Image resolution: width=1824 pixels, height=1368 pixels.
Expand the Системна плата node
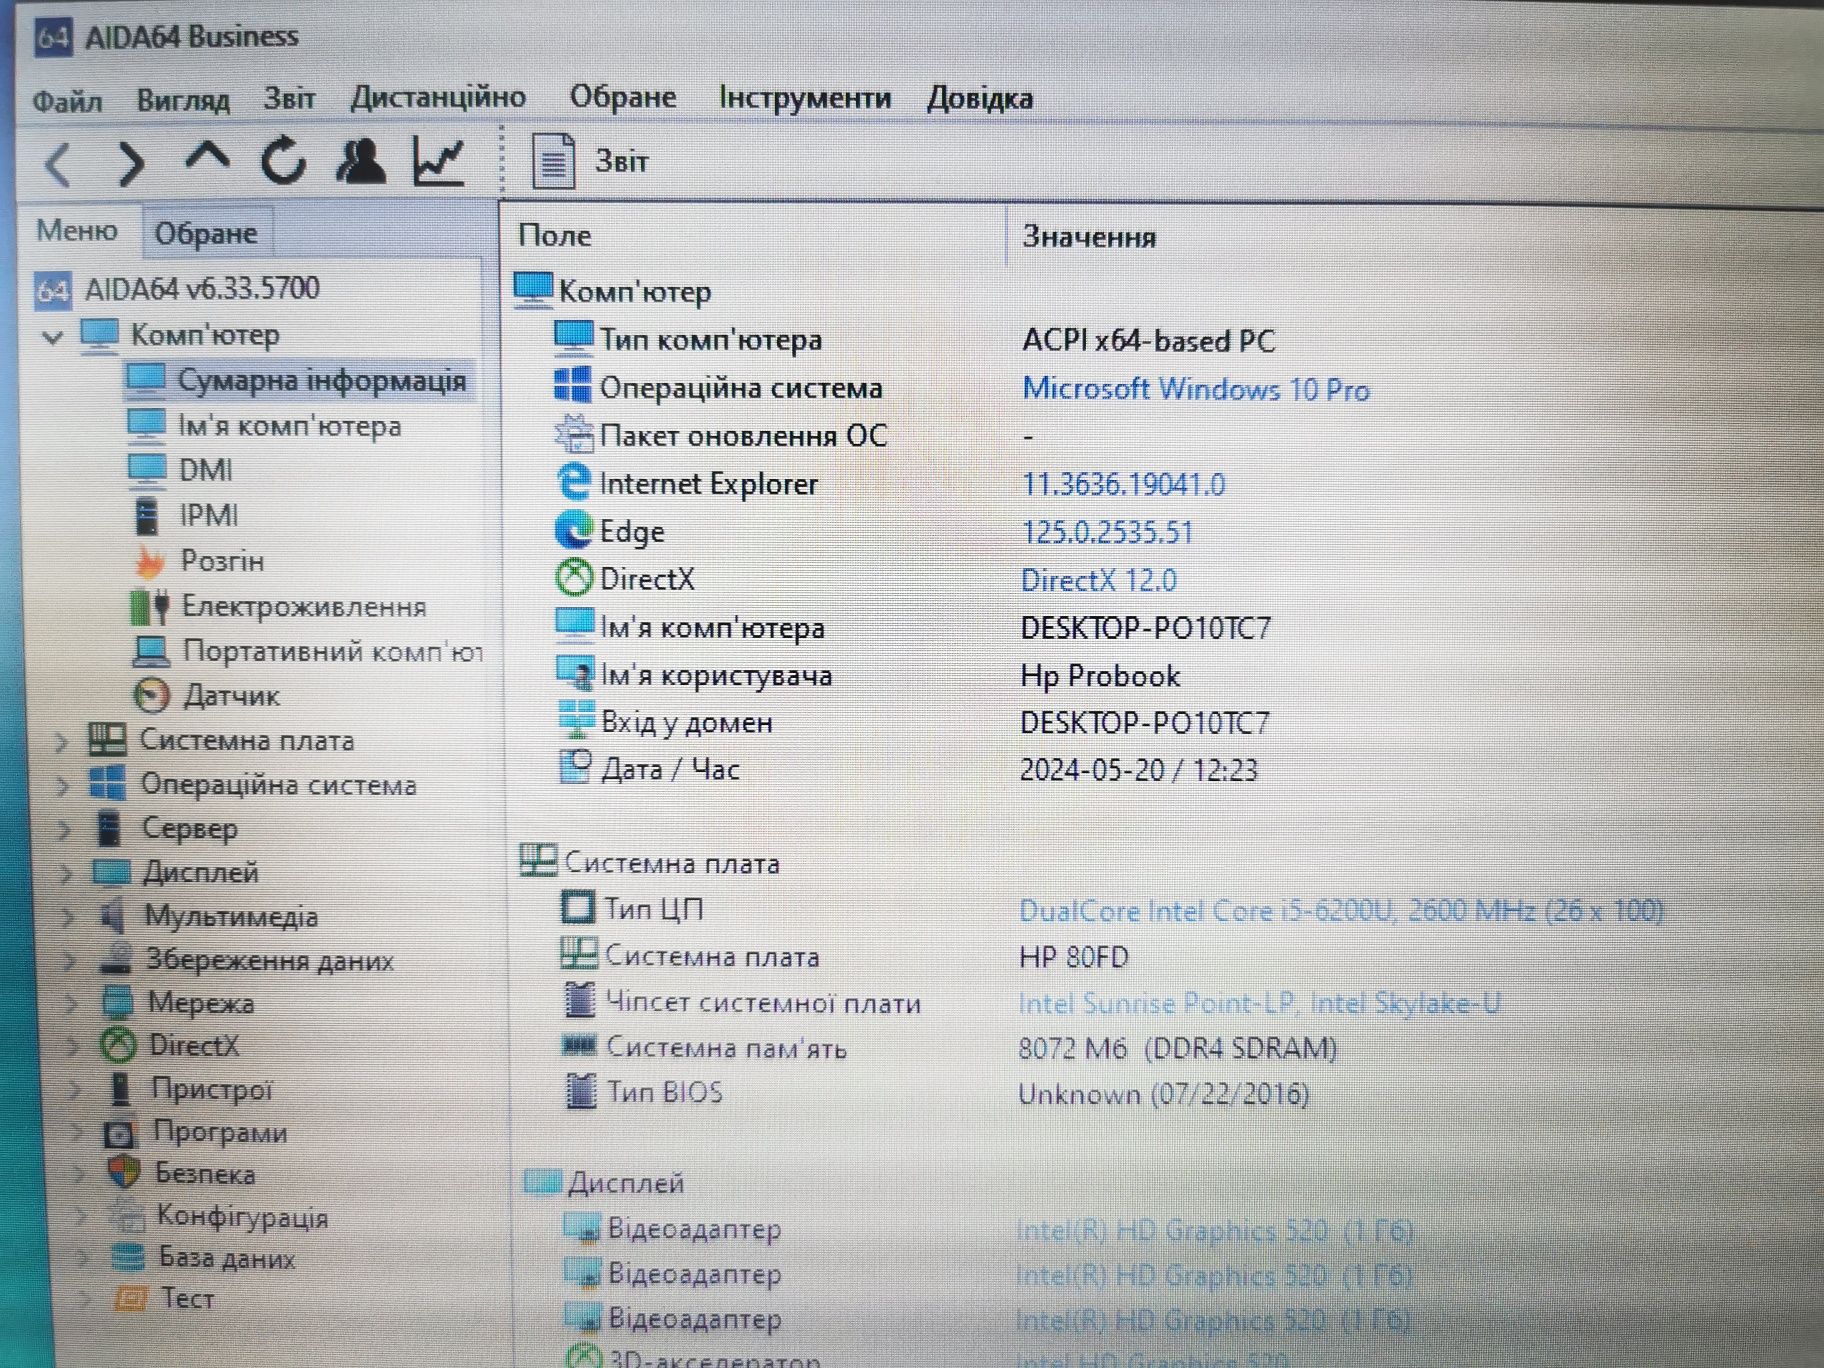62,742
